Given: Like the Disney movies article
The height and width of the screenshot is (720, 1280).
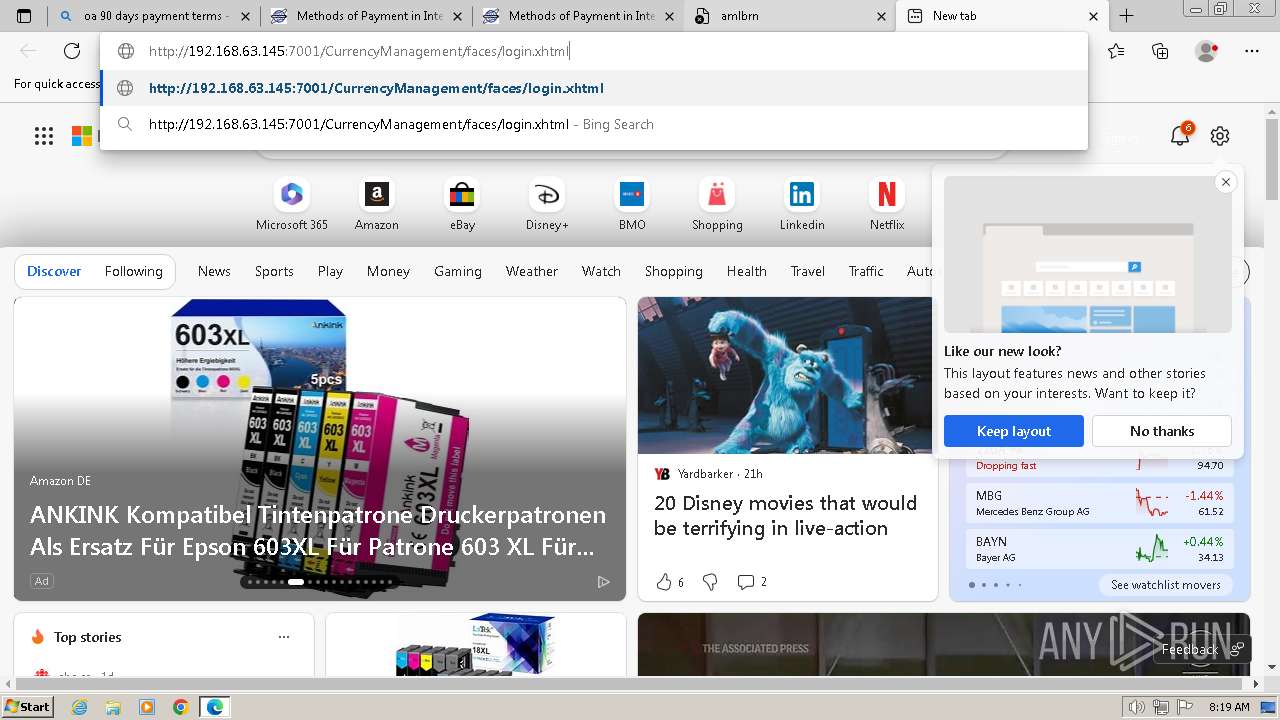Looking at the screenshot, I should coord(669,582).
